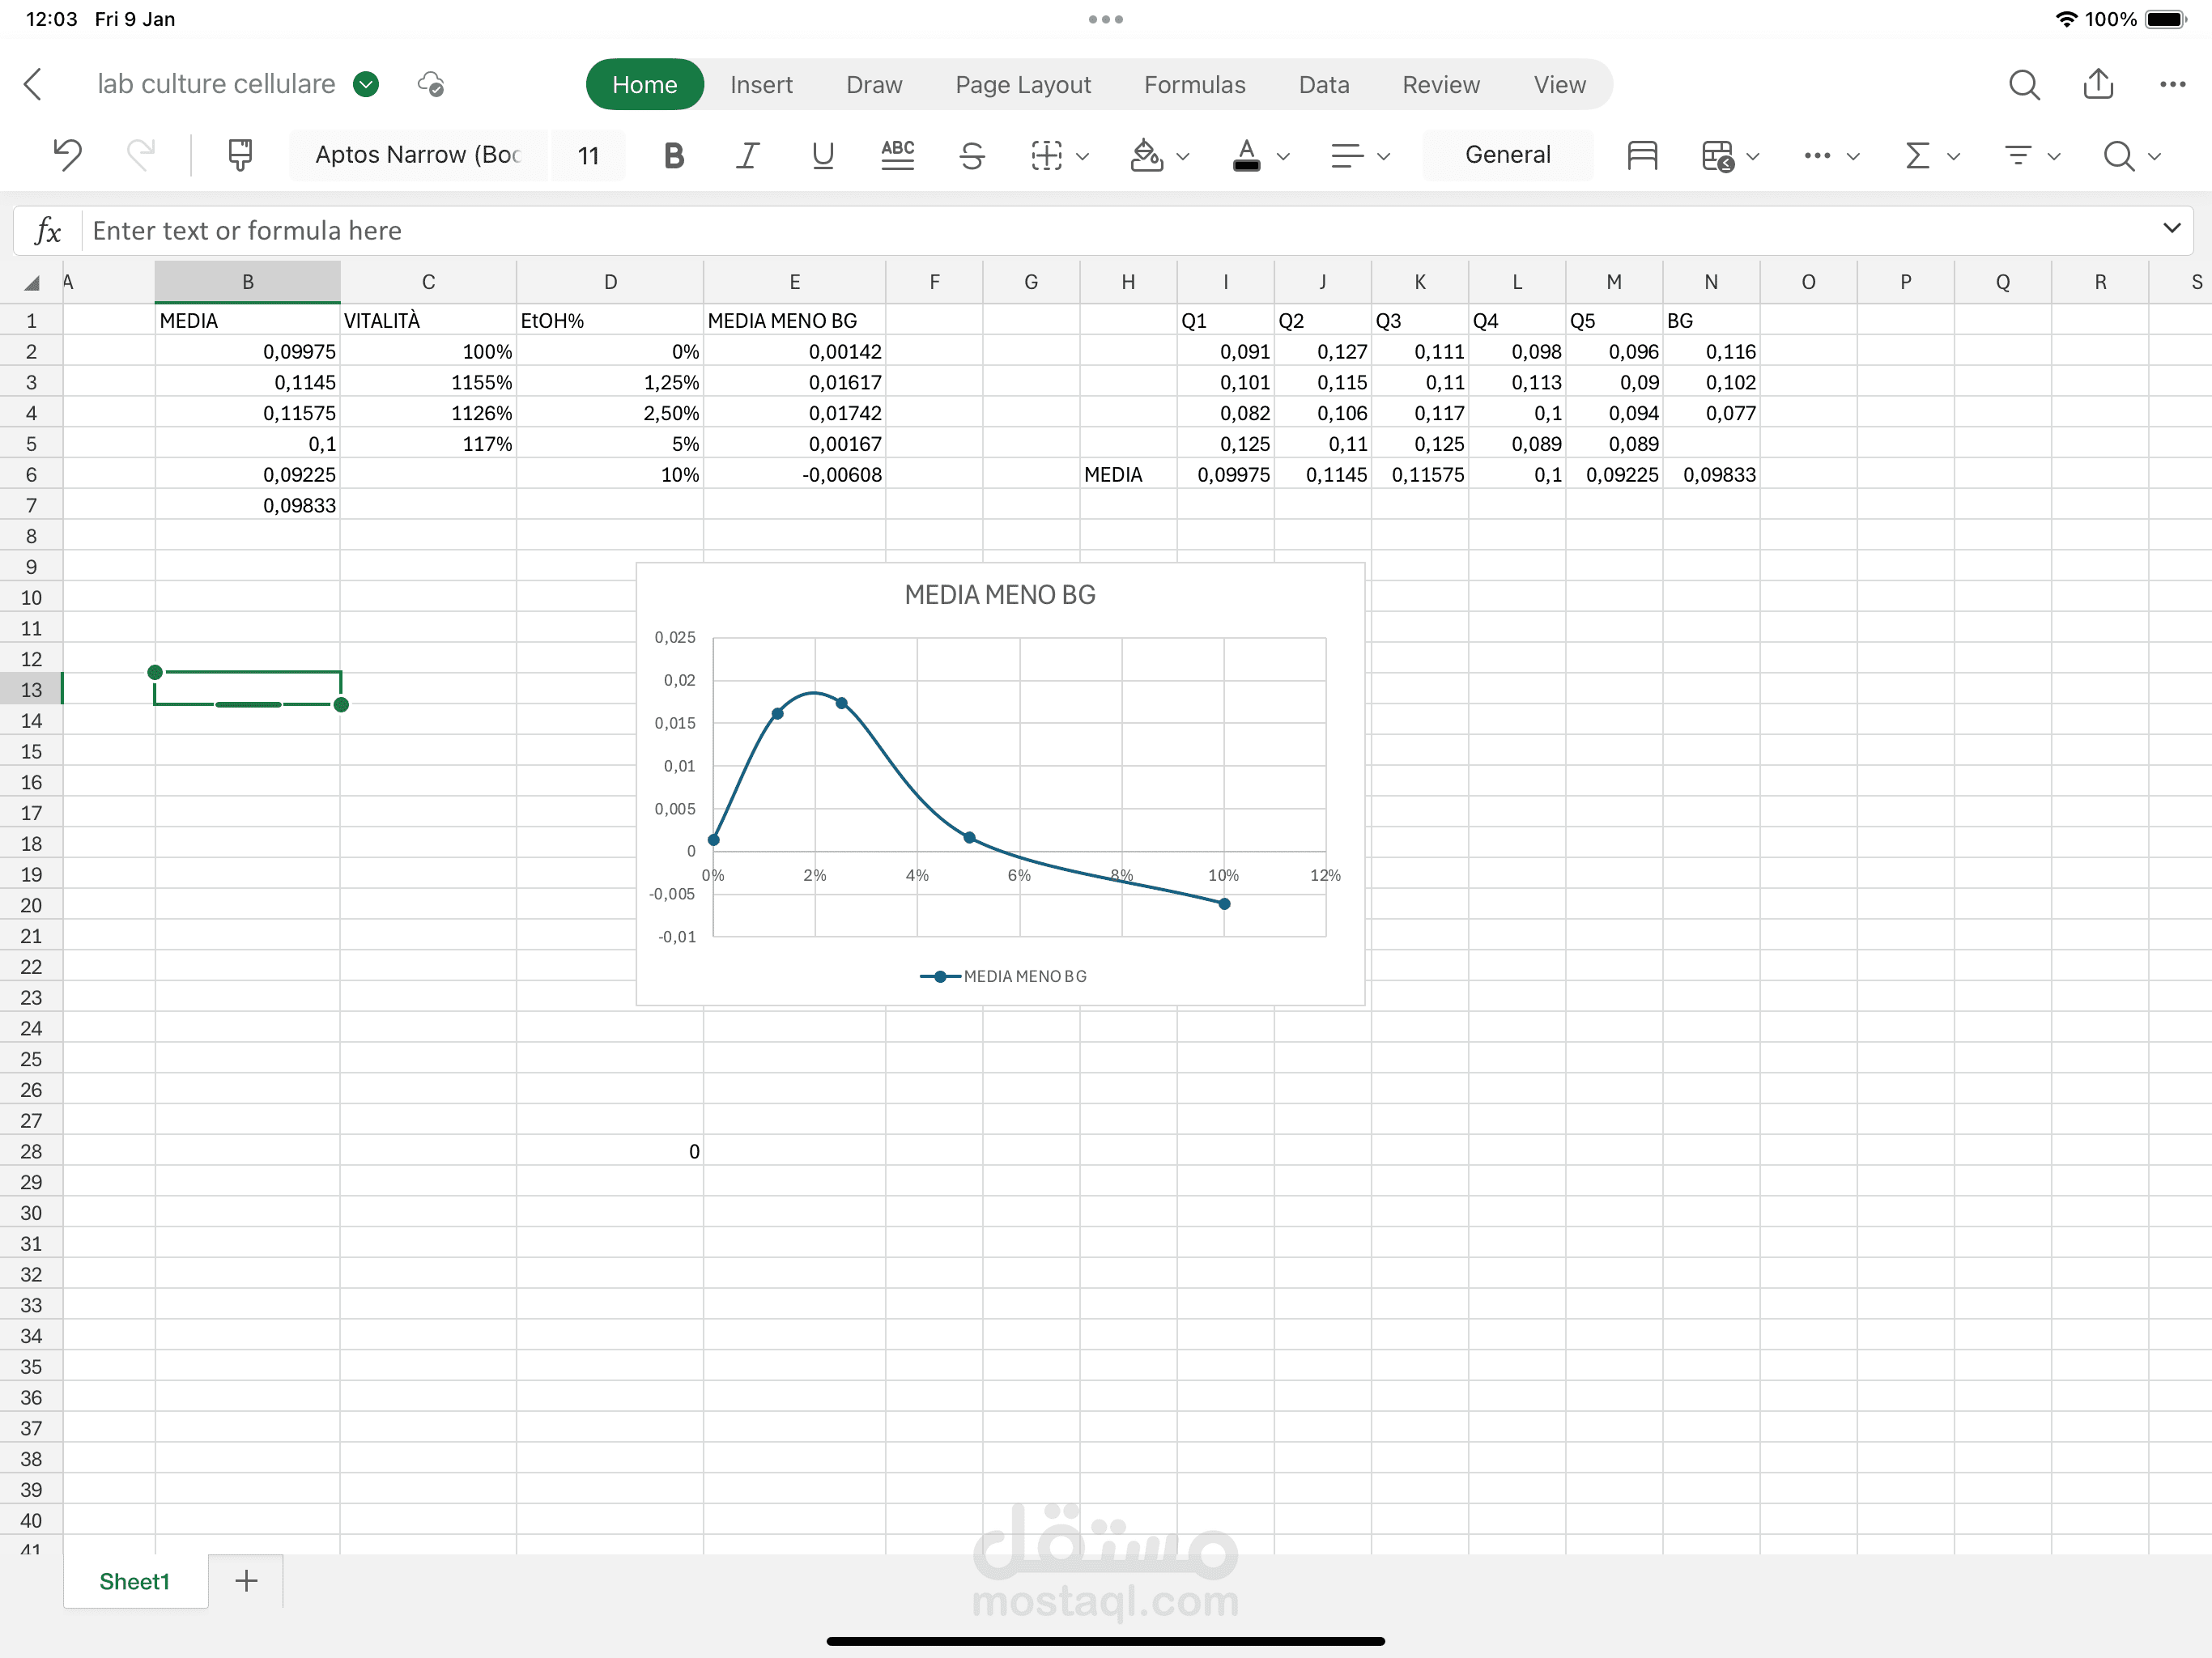Click the green saved checkmark badge
The width and height of the screenshot is (2212, 1658).
click(x=366, y=84)
